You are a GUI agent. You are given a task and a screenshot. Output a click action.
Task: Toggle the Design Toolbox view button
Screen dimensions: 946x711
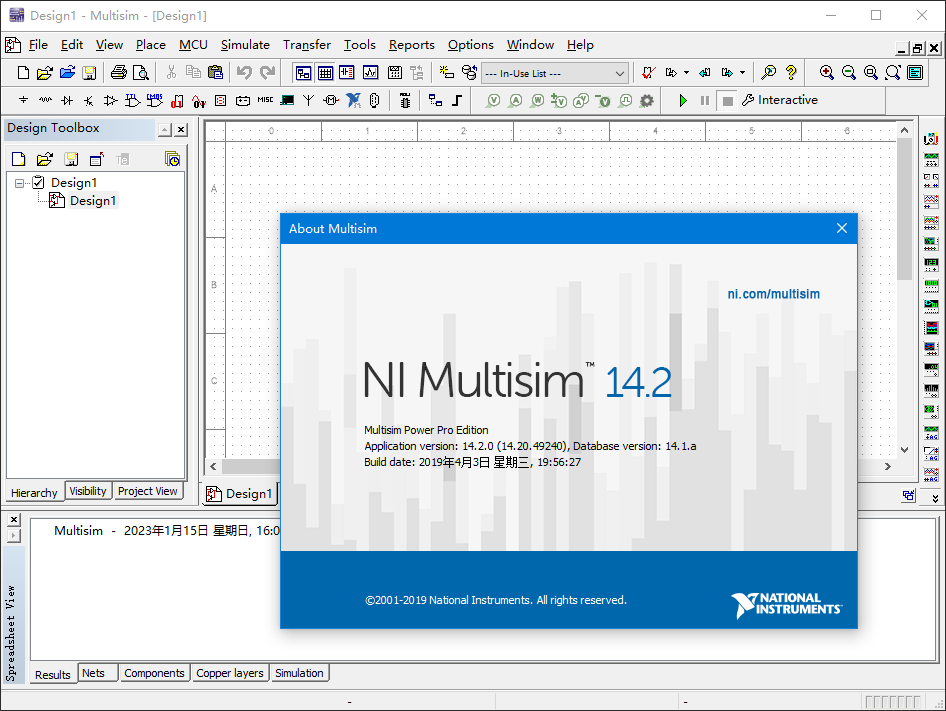[303, 73]
